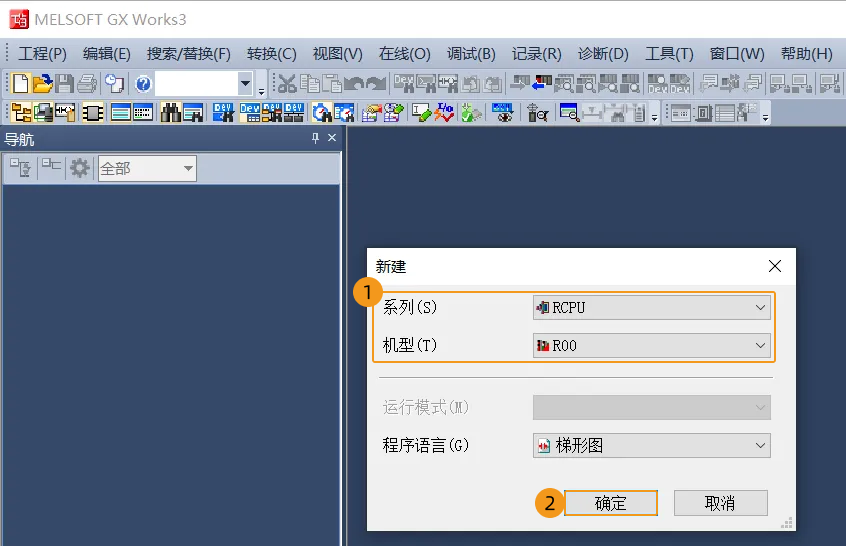Screen dimensions: 846x546
Task: Click the blue Help question mark icon
Action: click(x=143, y=84)
